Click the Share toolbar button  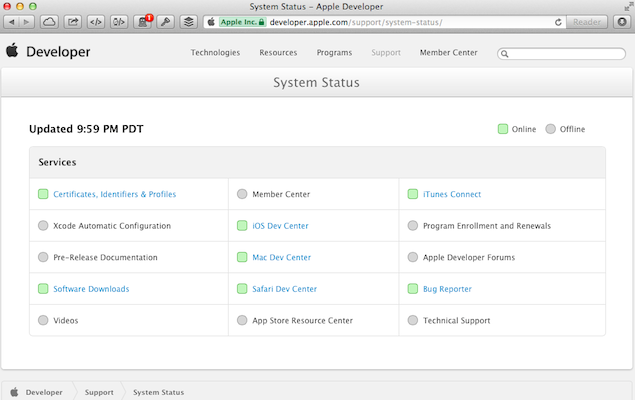coord(73,22)
